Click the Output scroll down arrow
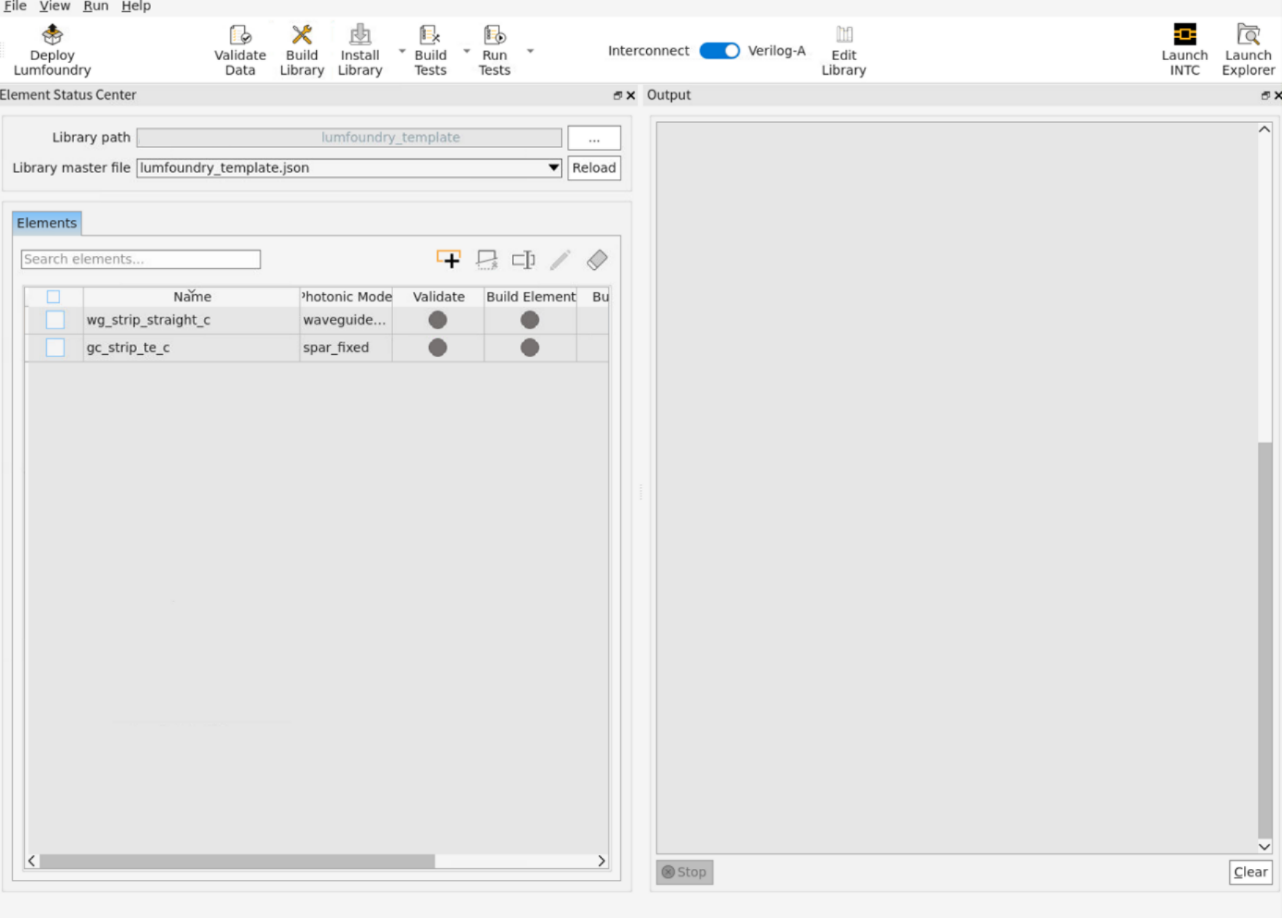The height and width of the screenshot is (918, 1282). (1265, 846)
